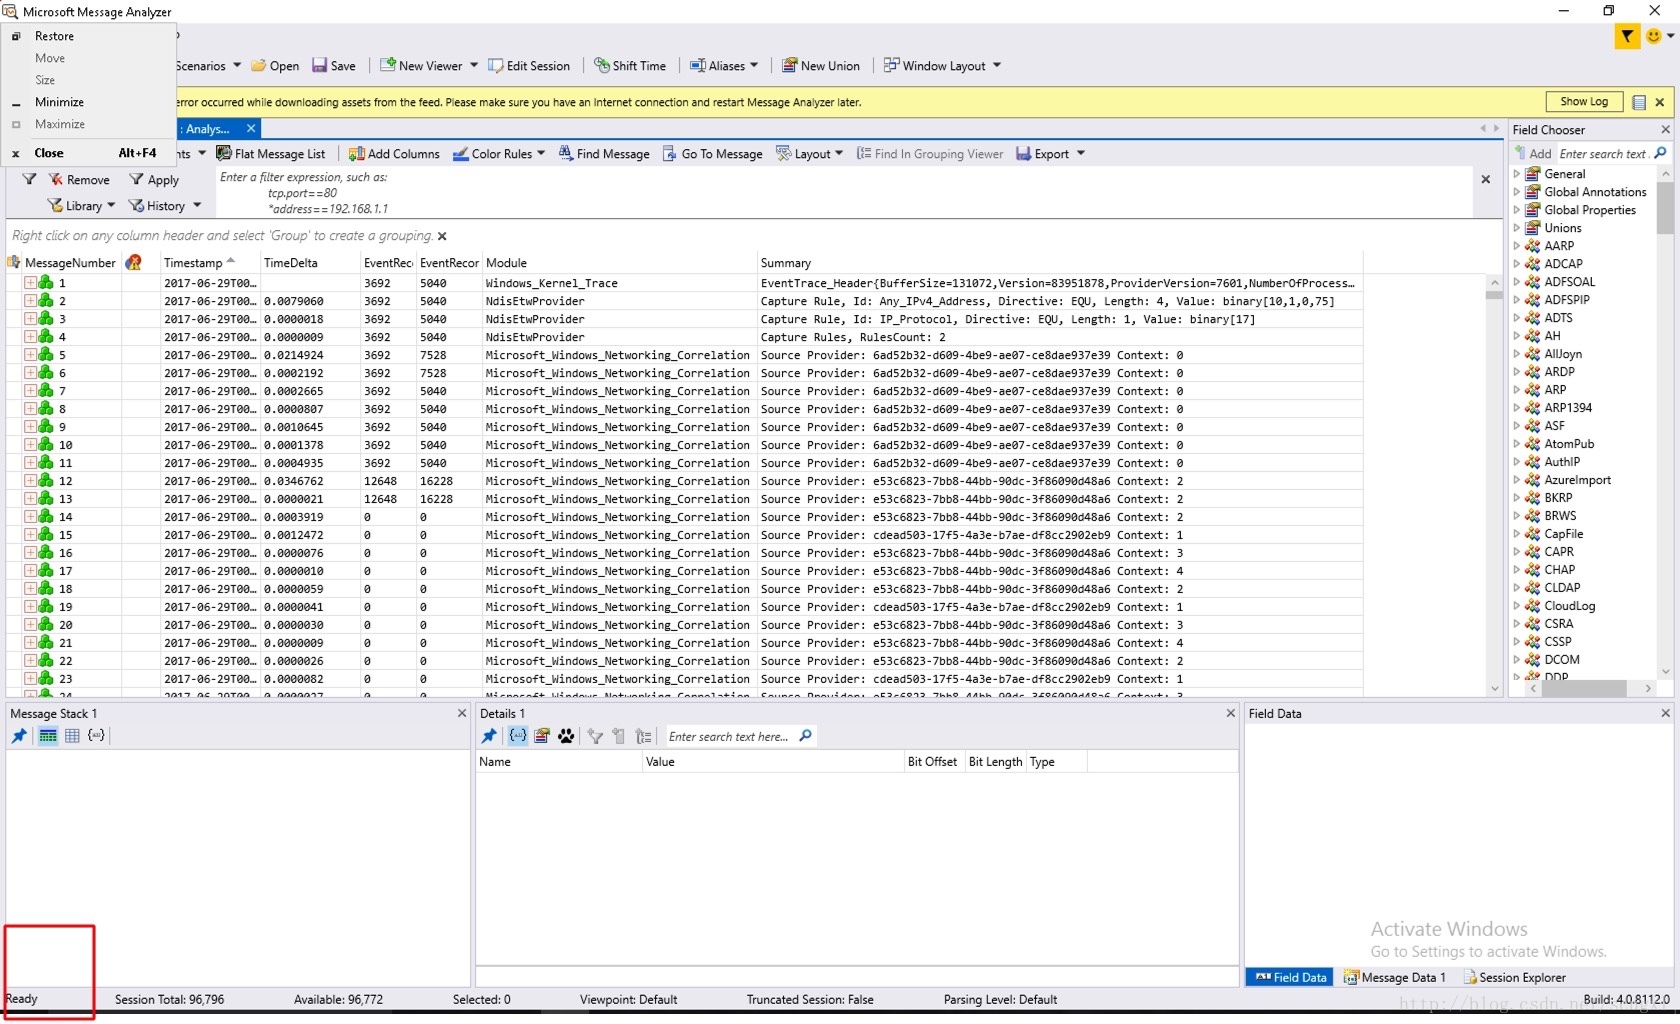Click the Show Log button
The image size is (1680, 1024).
[1584, 101]
